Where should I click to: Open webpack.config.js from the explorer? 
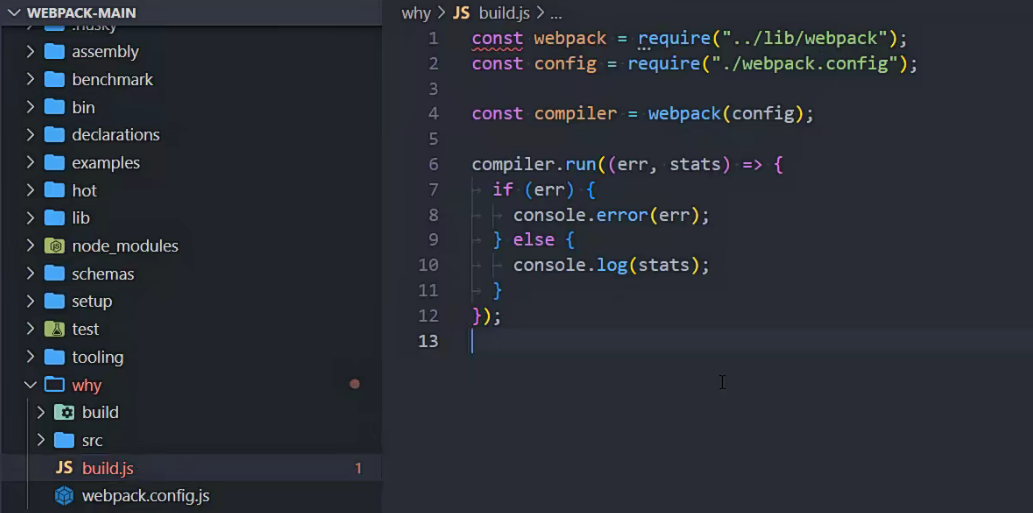pos(145,496)
